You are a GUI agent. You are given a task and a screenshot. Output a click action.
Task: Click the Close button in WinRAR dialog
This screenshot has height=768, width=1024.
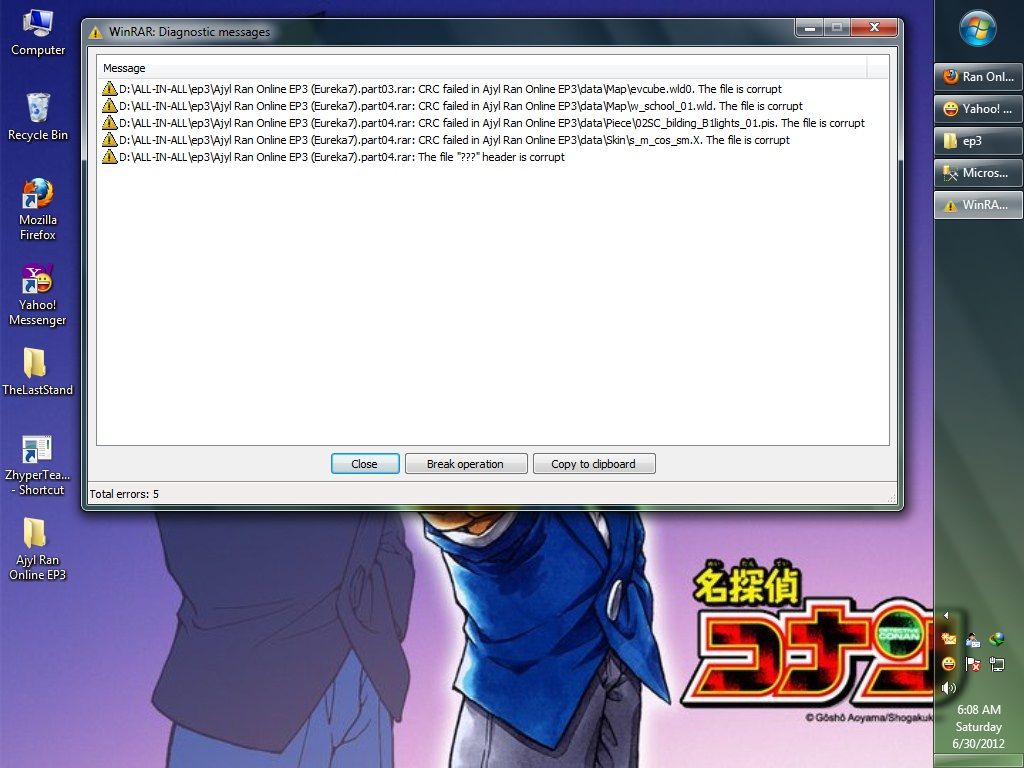coord(365,464)
